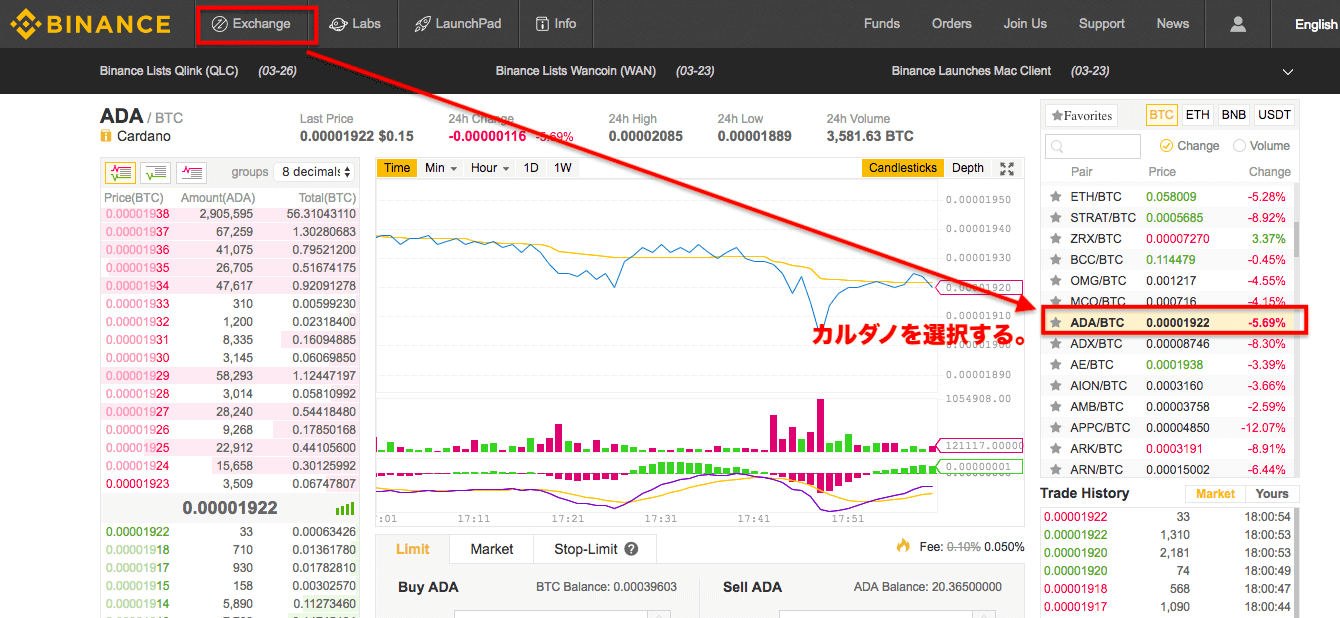Show the Favorites pair list
This screenshot has width=1340, height=618.
1081,116
